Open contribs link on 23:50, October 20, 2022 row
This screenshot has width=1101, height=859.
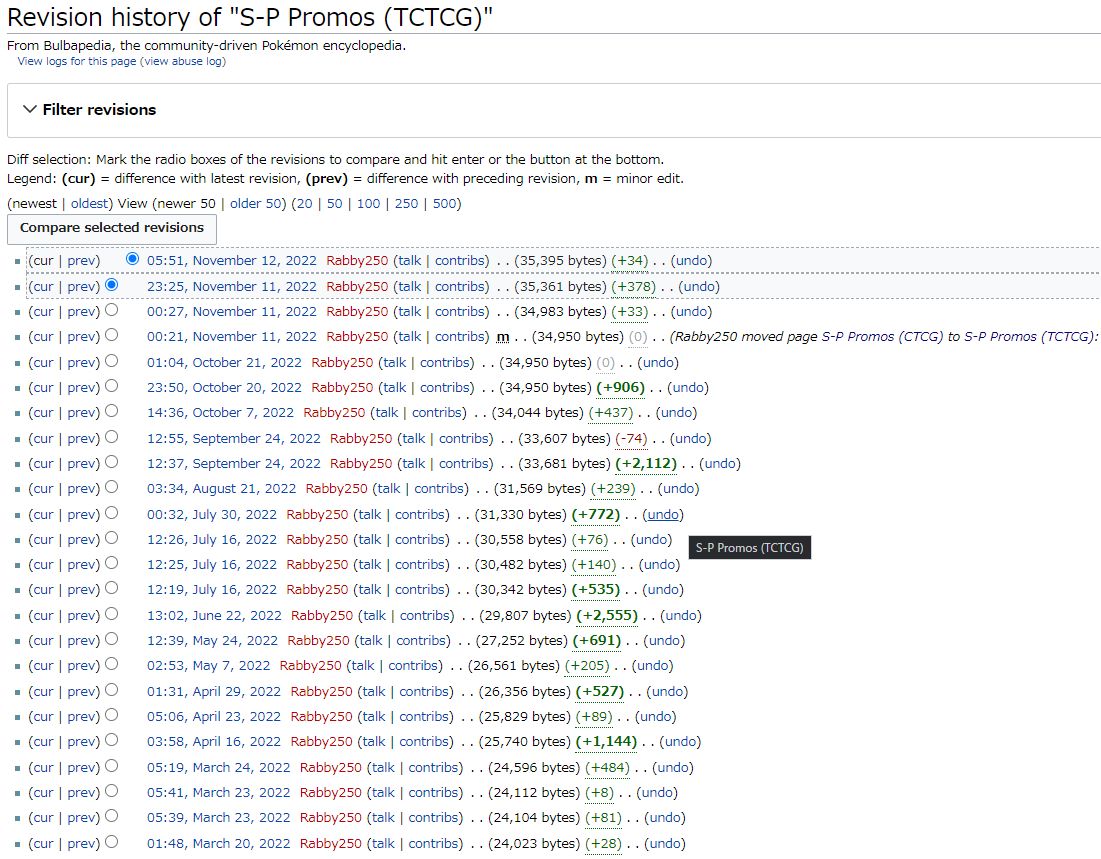click(445, 388)
